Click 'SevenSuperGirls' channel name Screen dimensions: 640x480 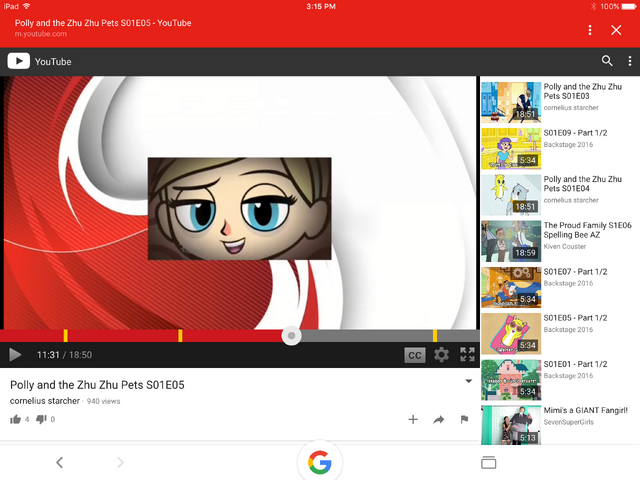pyautogui.click(x=569, y=422)
